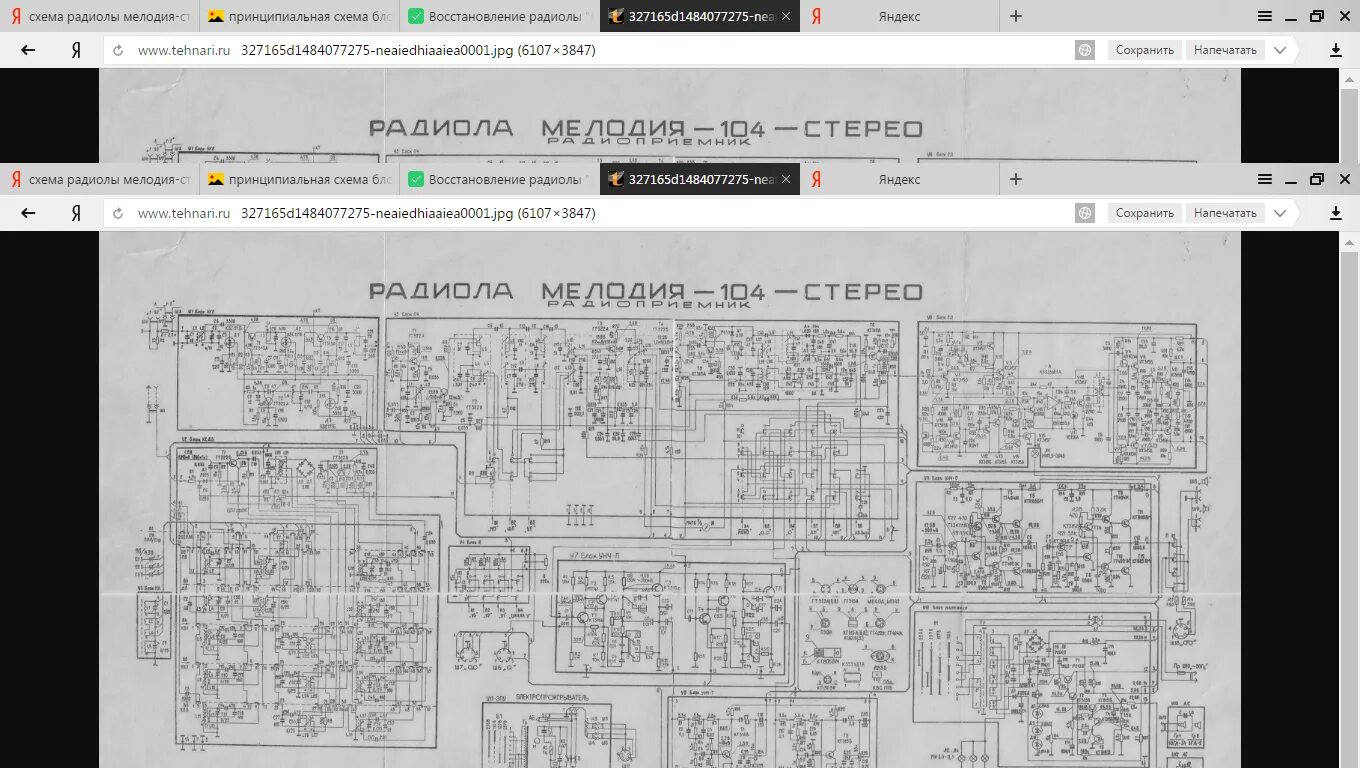Switch to 'схема радиолы мелодия' tab in lower window
This screenshot has height=768, width=1360.
coord(100,179)
